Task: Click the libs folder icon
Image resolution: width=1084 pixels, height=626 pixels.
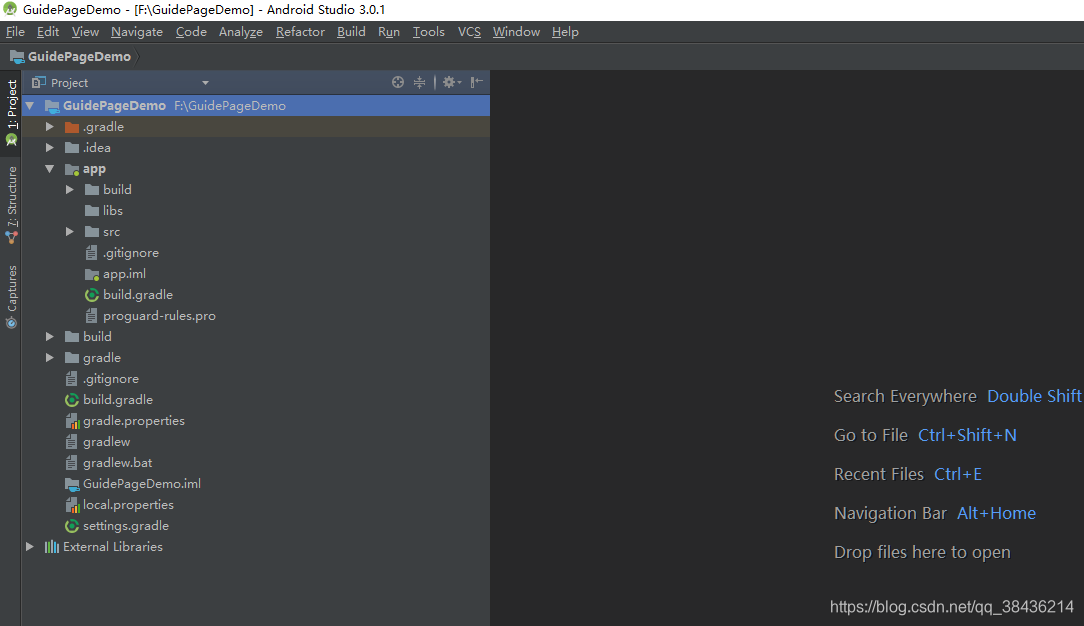Action: pyautogui.click(x=92, y=211)
